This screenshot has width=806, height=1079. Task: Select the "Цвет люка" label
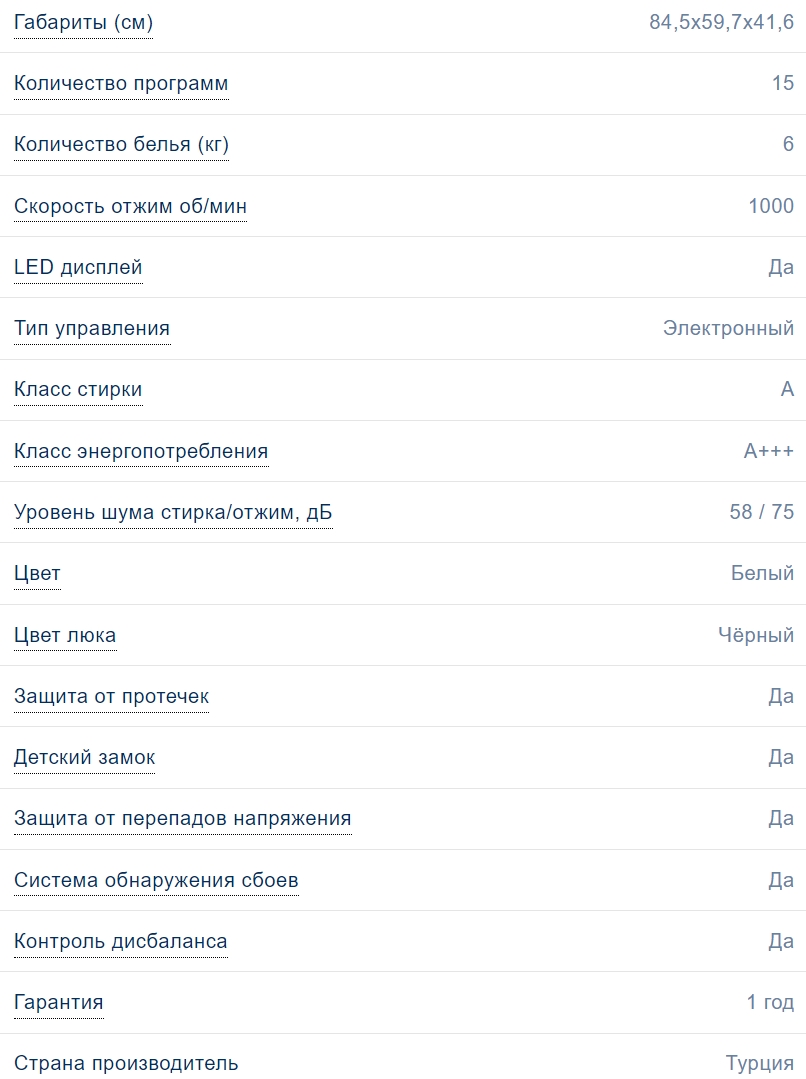[x=65, y=635]
